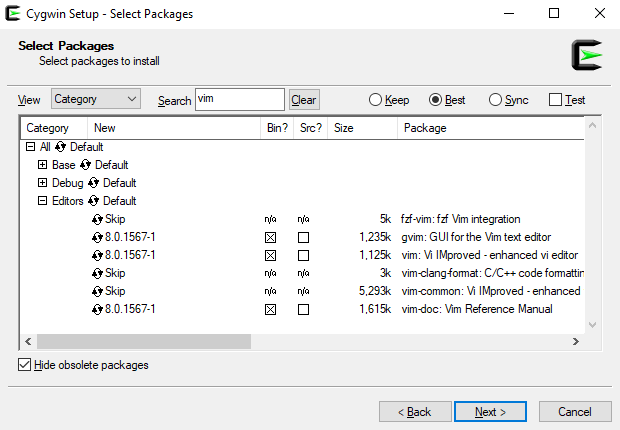Screen dimensions: 620x430
Task: Open the View category dropdown
Action: [96, 99]
